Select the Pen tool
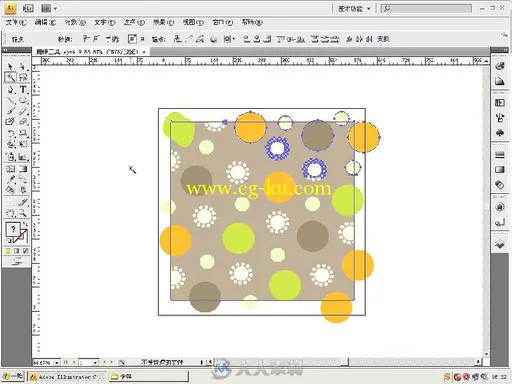 (10, 89)
